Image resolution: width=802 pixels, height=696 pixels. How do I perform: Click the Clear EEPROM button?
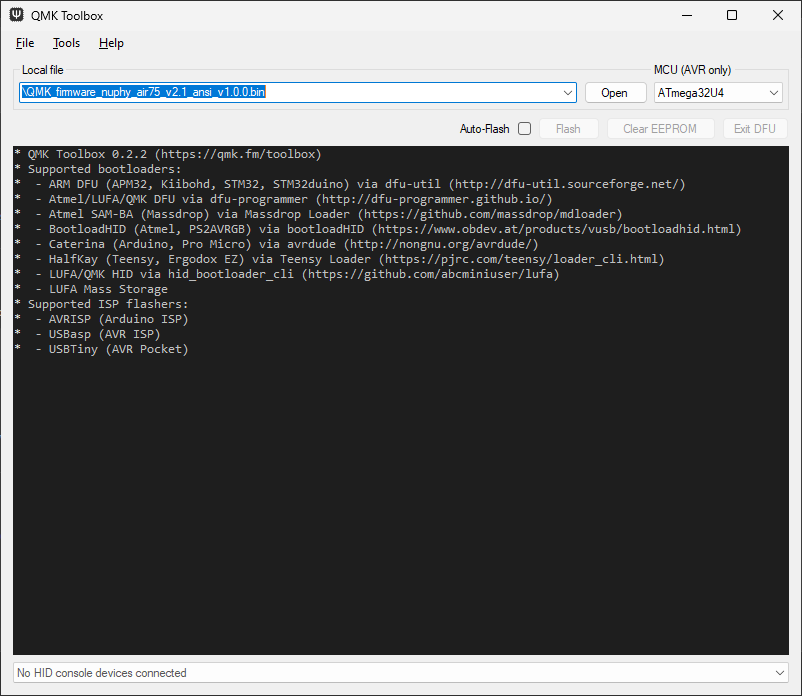660,129
